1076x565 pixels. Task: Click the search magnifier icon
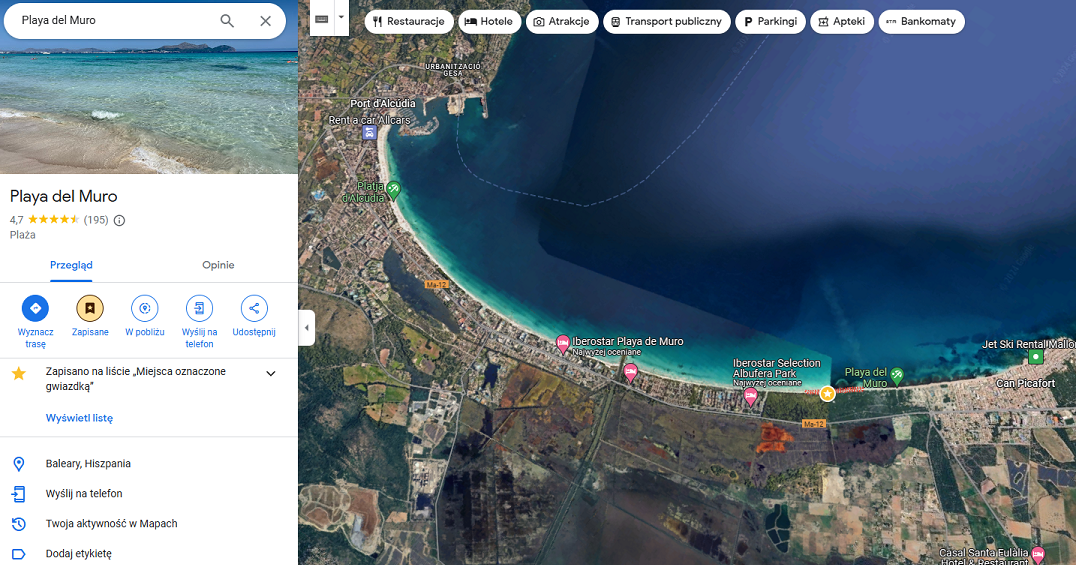(x=226, y=21)
